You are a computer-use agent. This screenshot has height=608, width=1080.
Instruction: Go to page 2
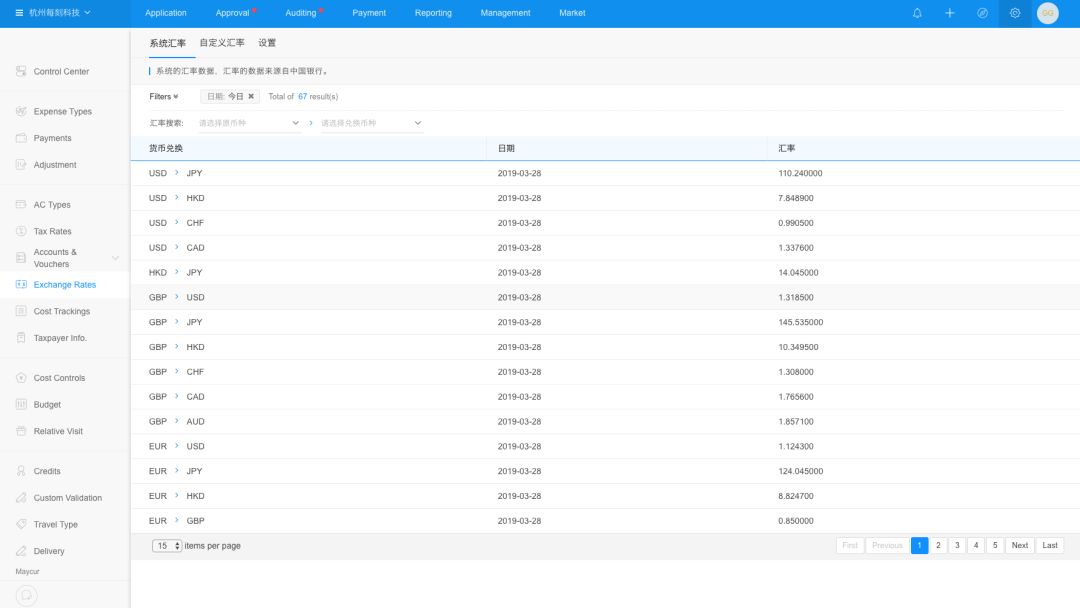(938, 545)
